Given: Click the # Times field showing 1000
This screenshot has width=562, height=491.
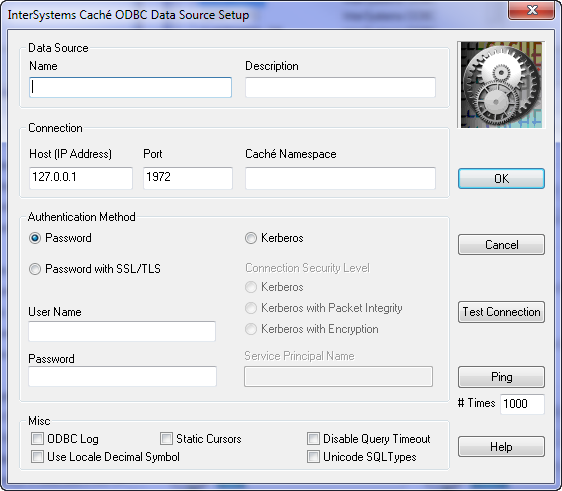Looking at the screenshot, I should click(x=522, y=404).
